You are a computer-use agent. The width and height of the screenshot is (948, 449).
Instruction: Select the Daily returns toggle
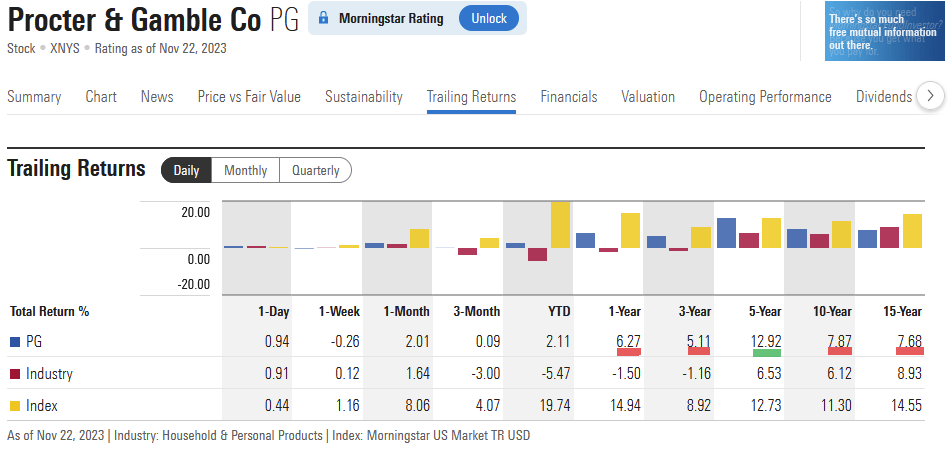186,170
